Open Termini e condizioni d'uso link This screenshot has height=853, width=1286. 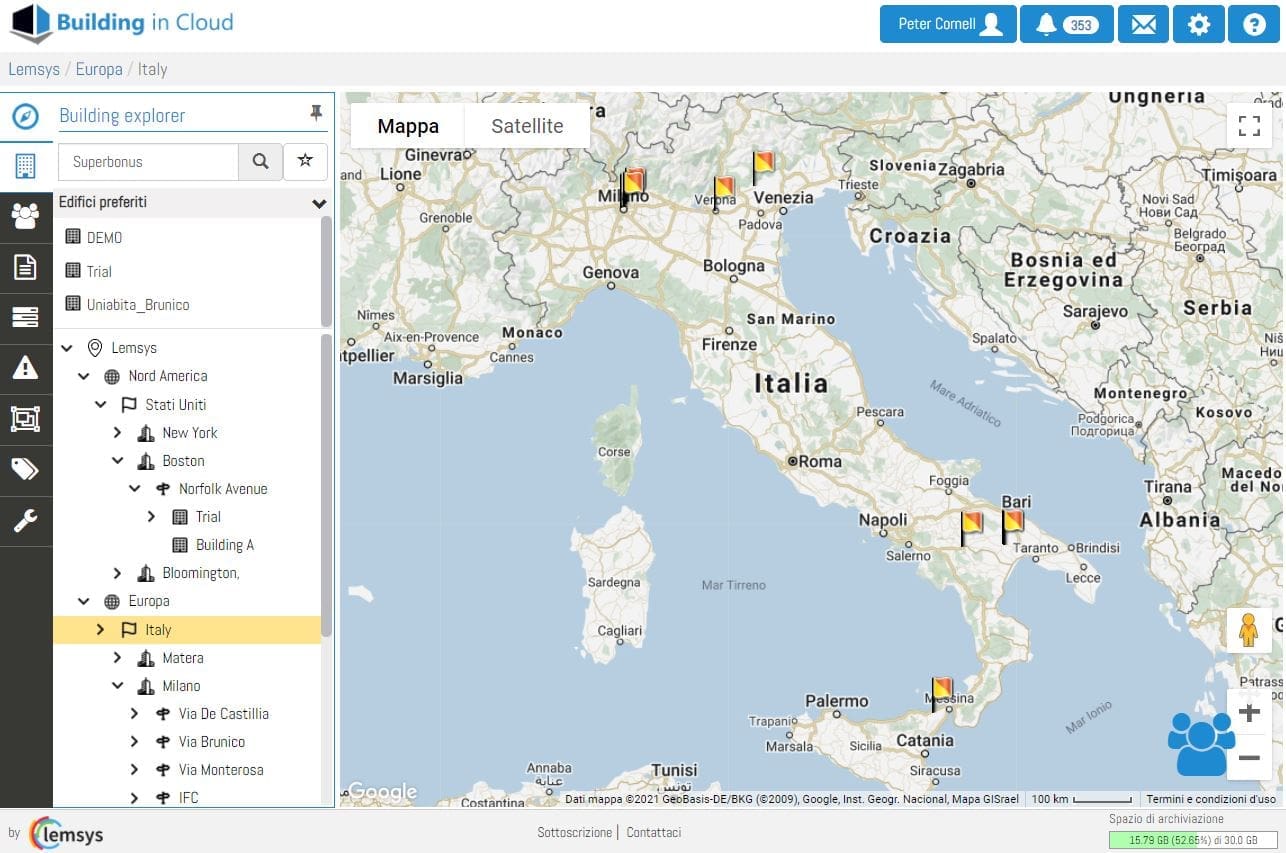click(1211, 799)
